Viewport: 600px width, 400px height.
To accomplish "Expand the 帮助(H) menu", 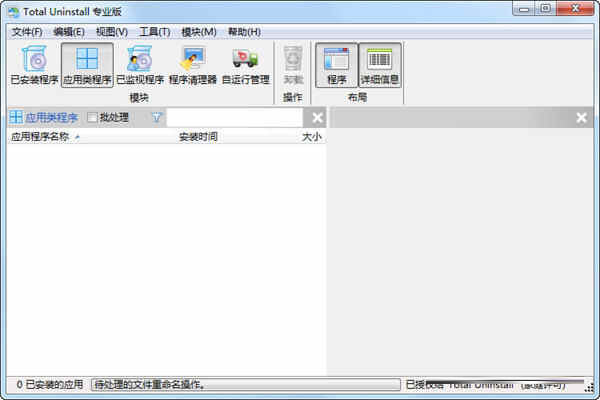I will [x=243, y=32].
